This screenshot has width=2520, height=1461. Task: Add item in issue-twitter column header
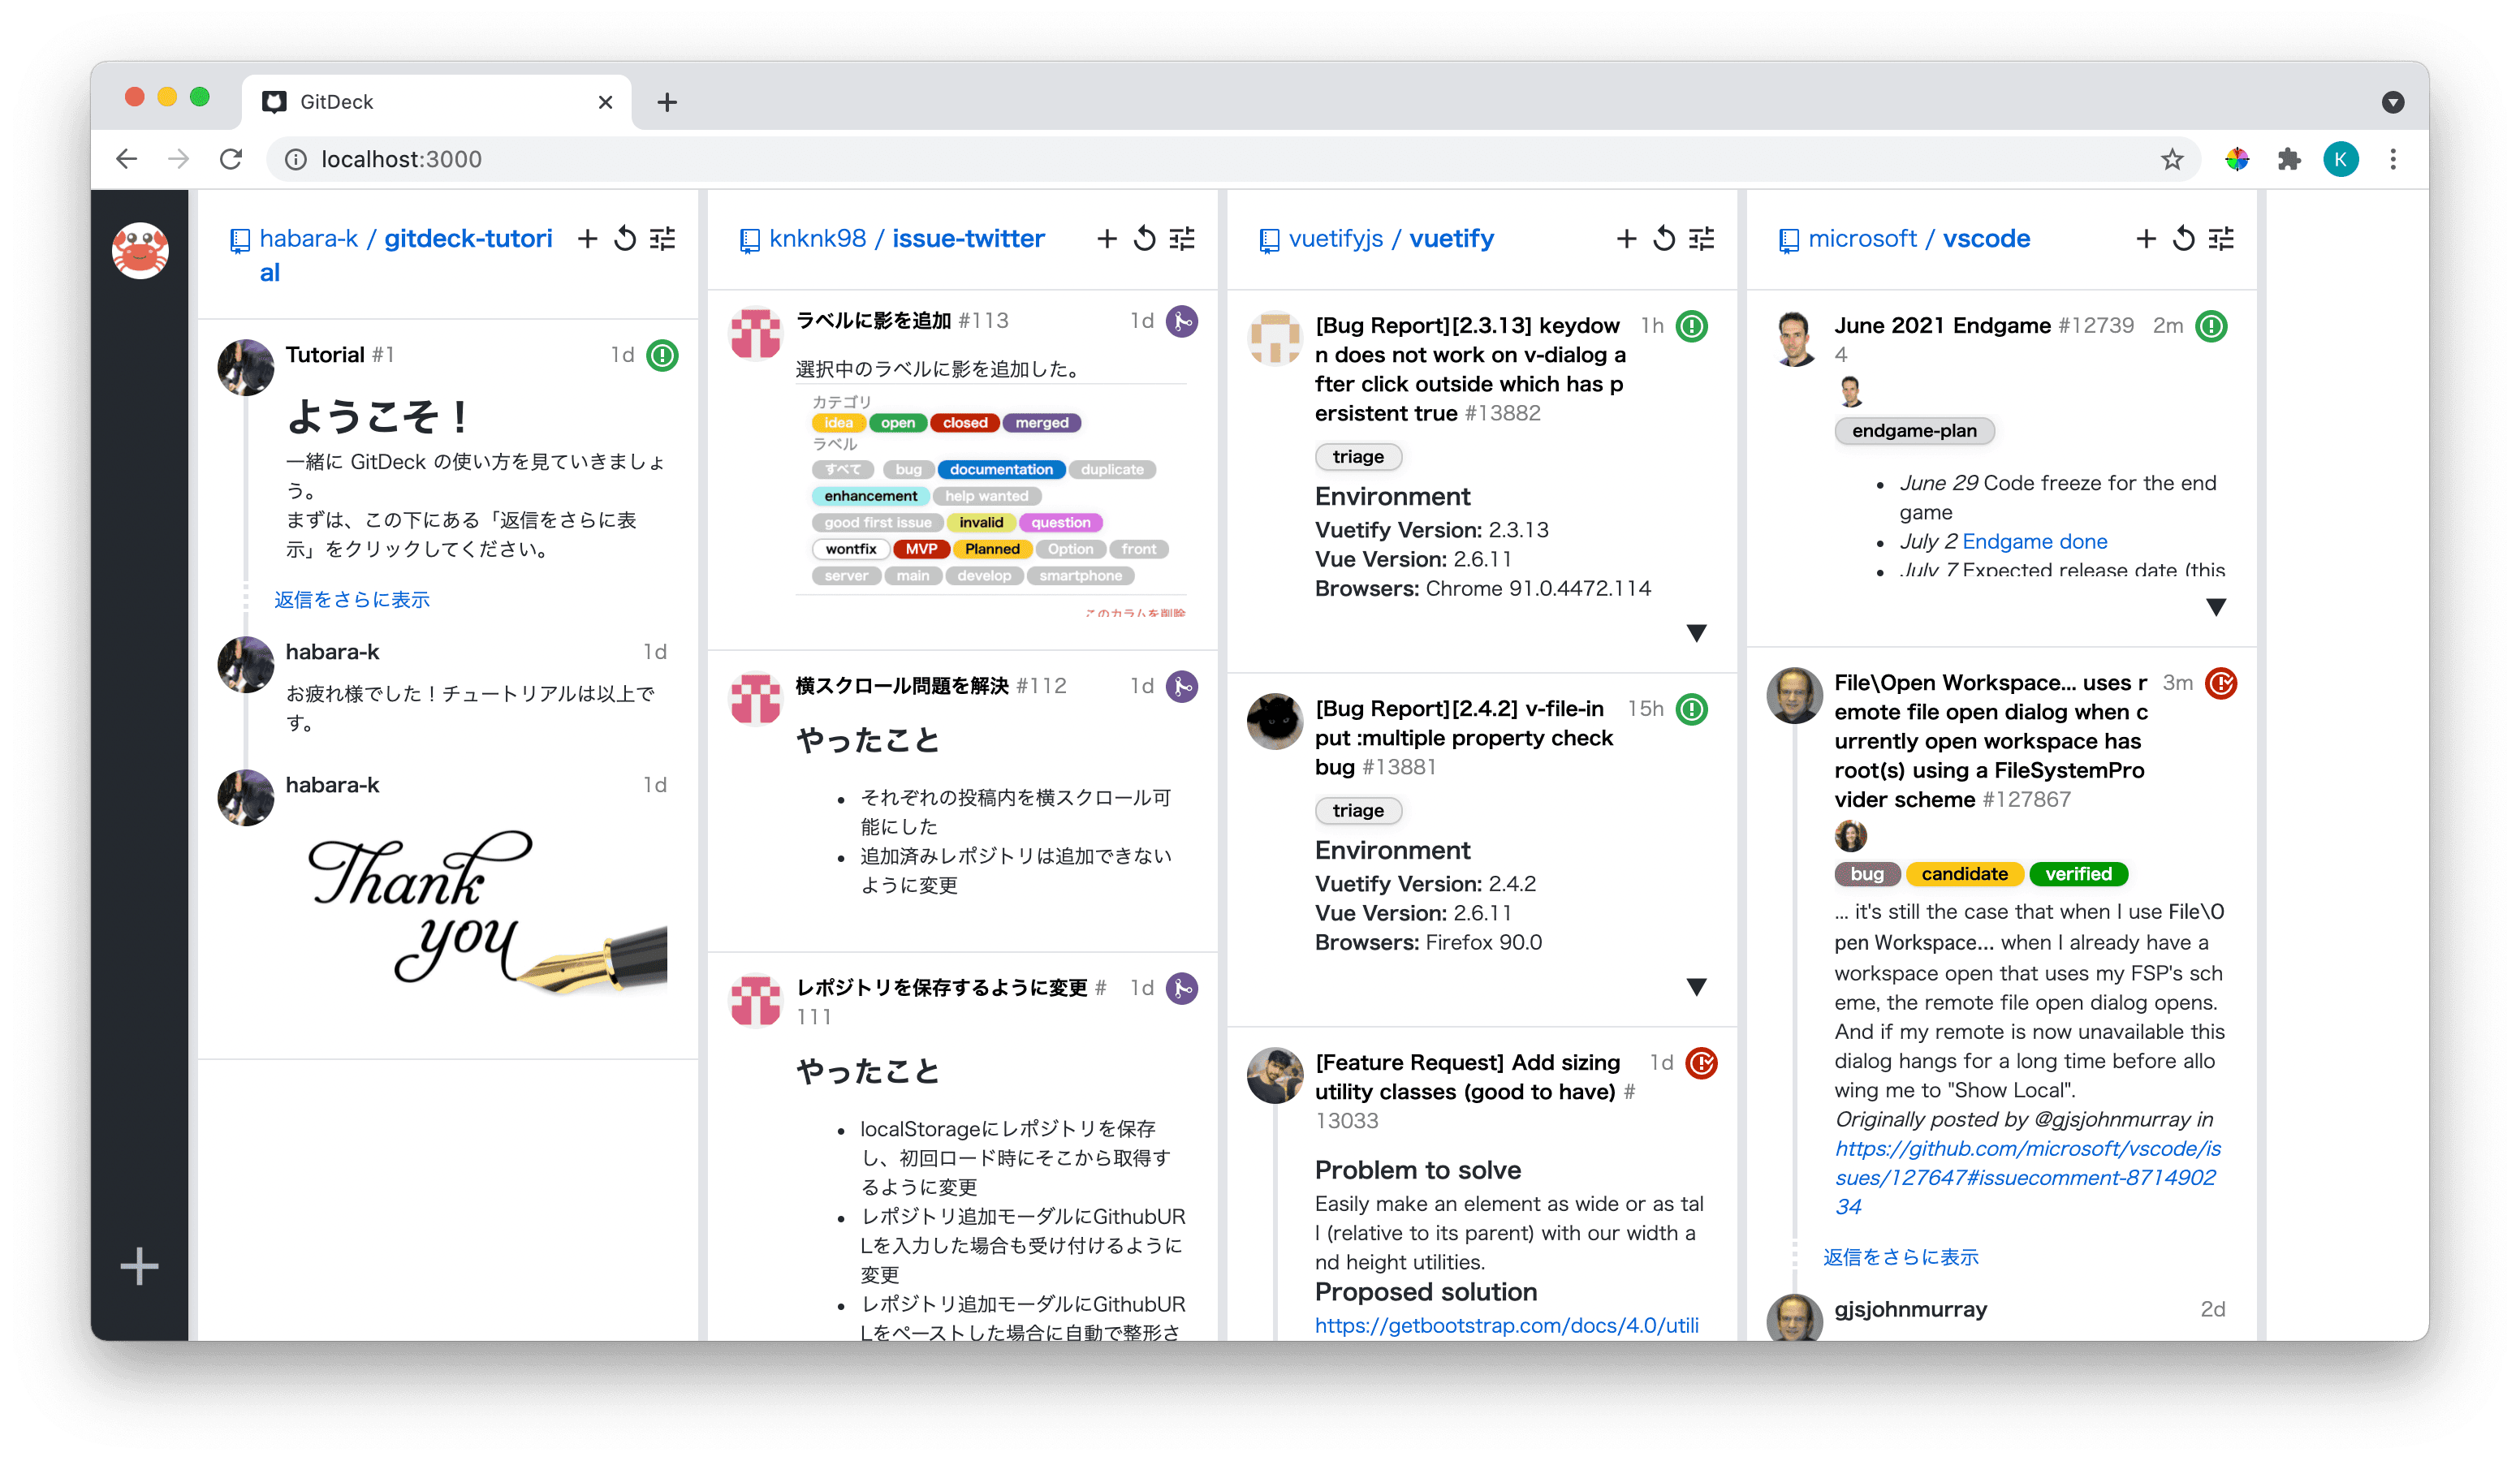point(1107,239)
